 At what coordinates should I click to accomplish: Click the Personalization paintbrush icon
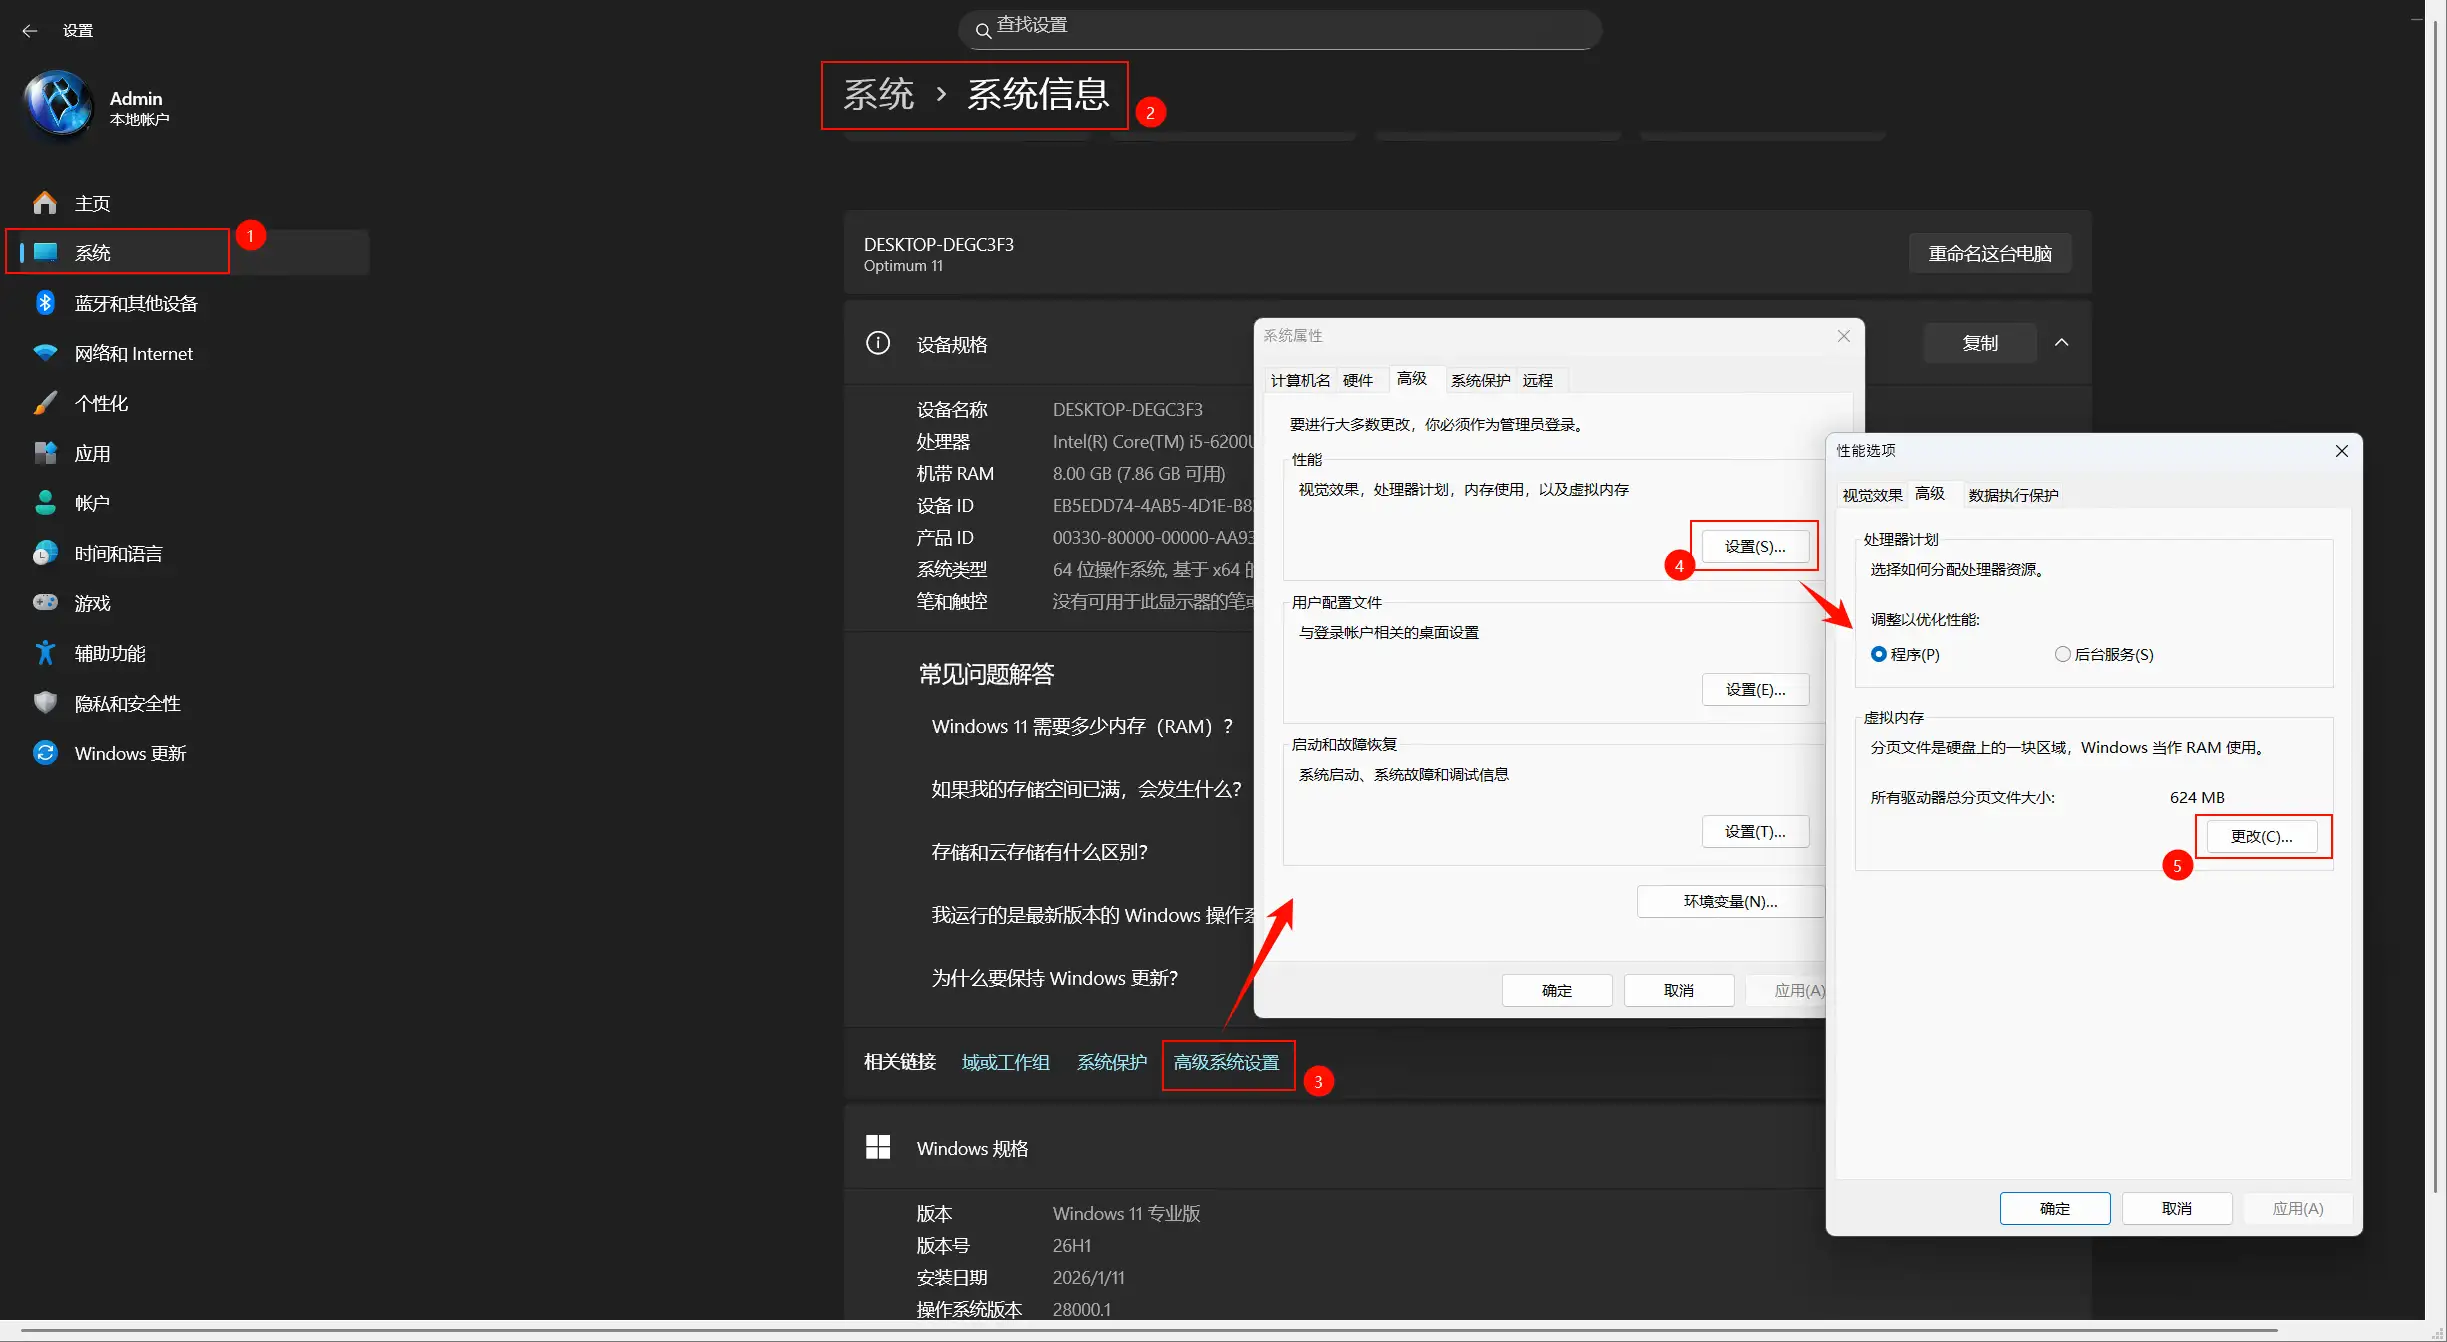tap(45, 403)
